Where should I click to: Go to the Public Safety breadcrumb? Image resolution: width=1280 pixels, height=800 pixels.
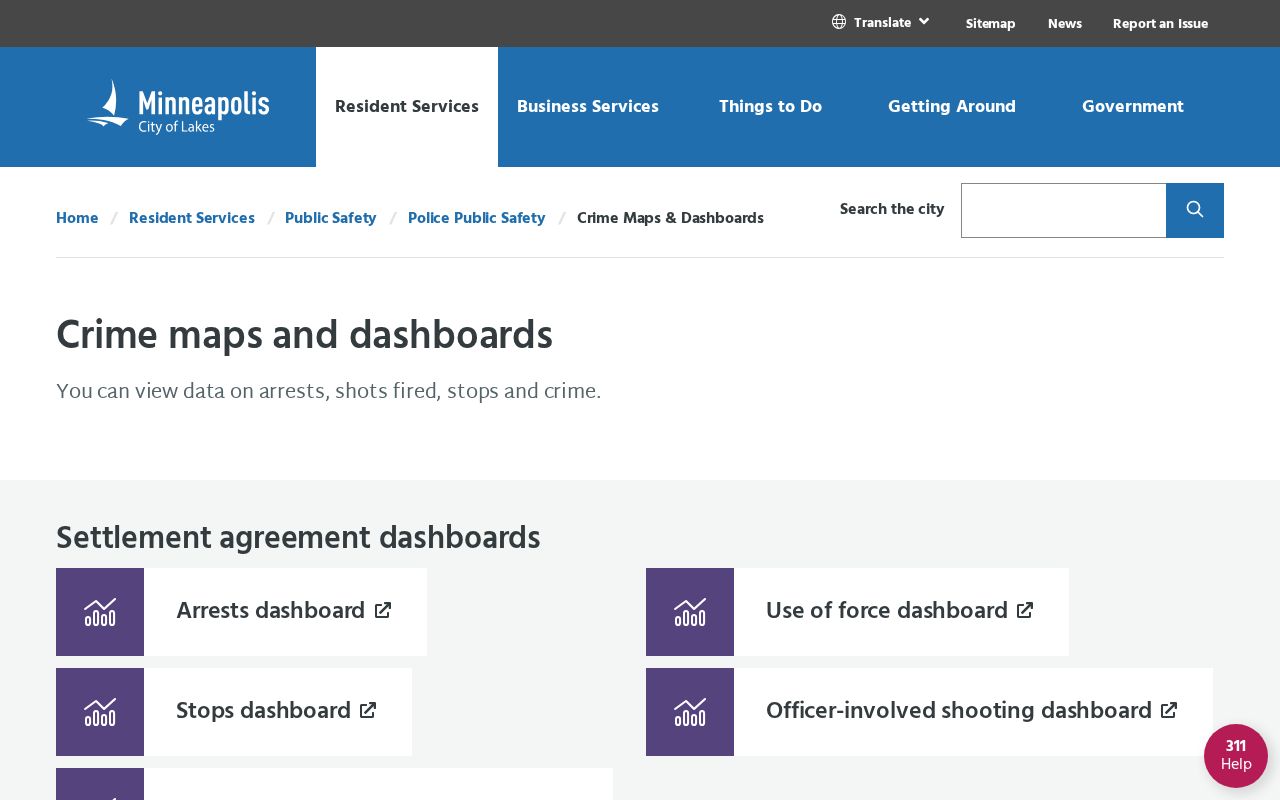pos(331,218)
